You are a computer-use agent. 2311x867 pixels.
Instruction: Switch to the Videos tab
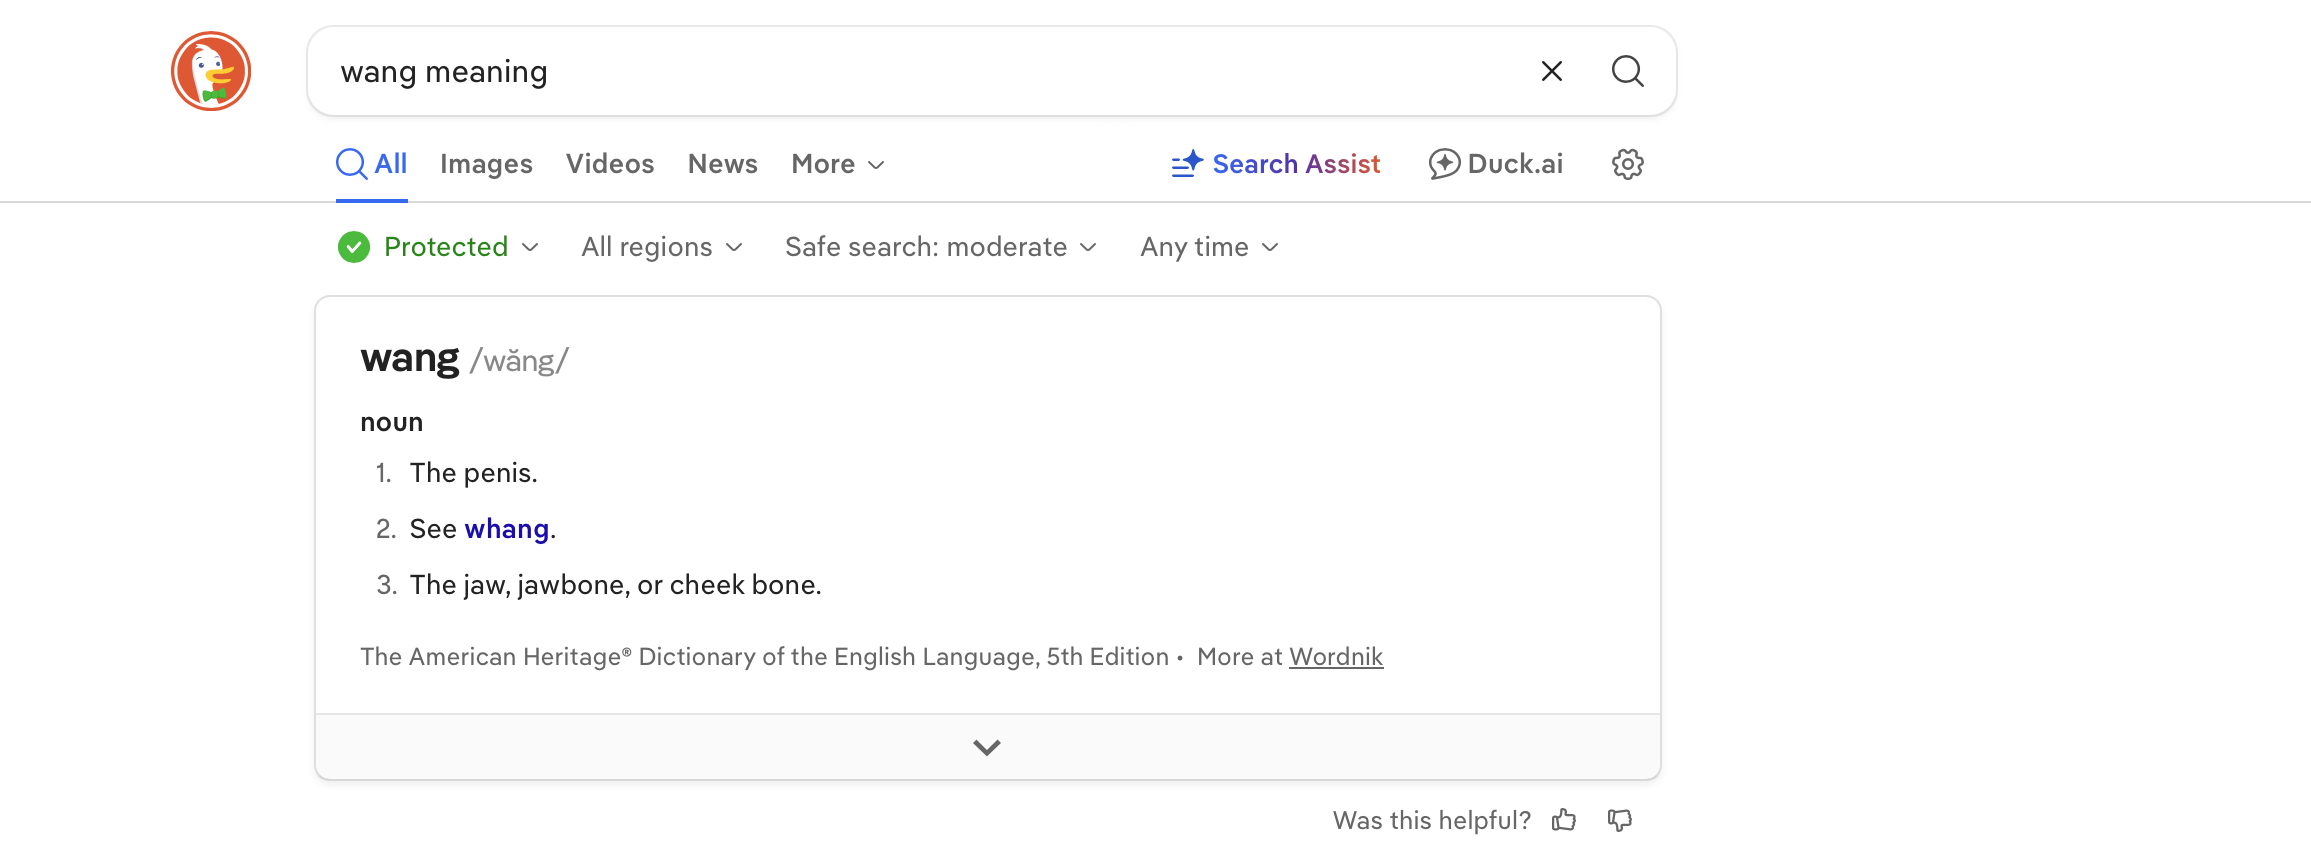point(610,164)
